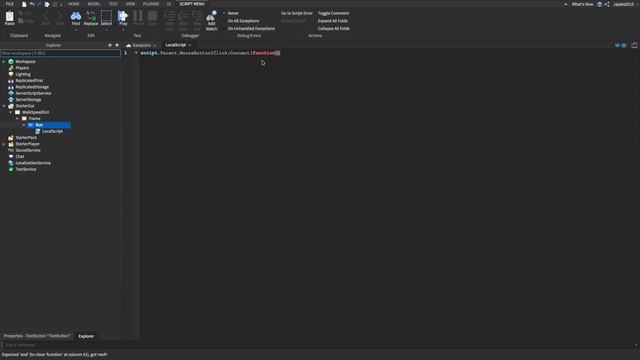
Task: Switch to the PLUGINS ribbon tab
Action: pyautogui.click(x=151, y=4)
